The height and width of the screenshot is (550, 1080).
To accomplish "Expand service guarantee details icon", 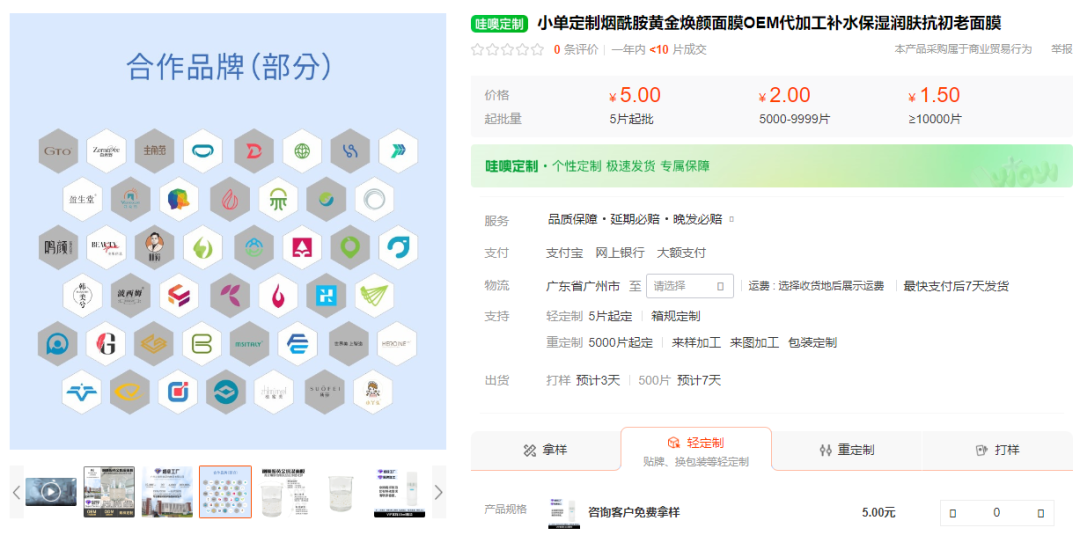I will pyautogui.click(x=731, y=219).
